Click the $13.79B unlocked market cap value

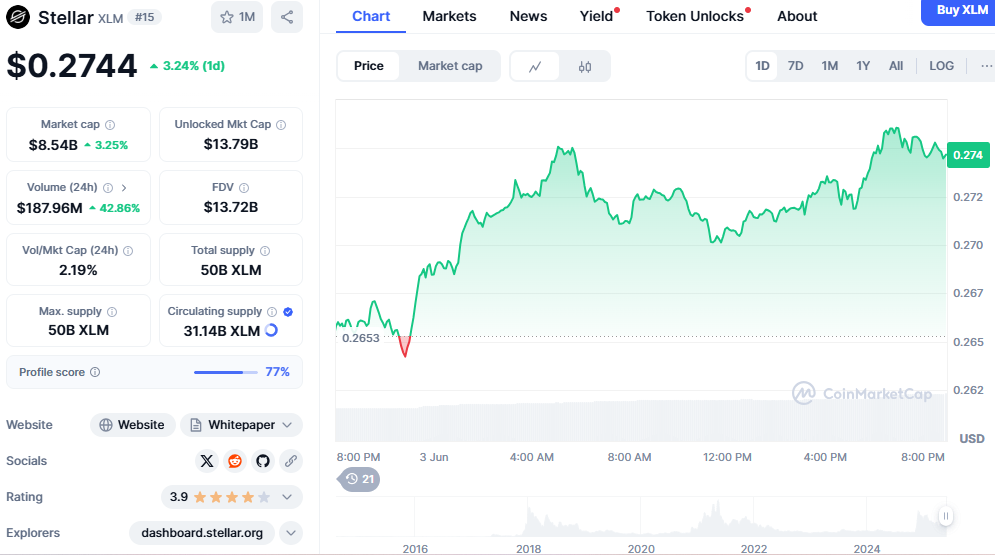[x=231, y=145]
